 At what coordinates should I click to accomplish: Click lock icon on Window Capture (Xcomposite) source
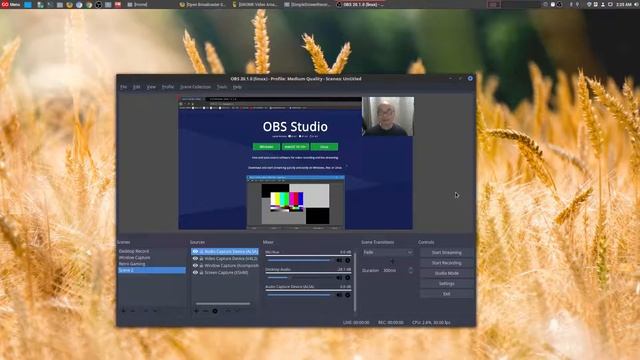[201, 266]
